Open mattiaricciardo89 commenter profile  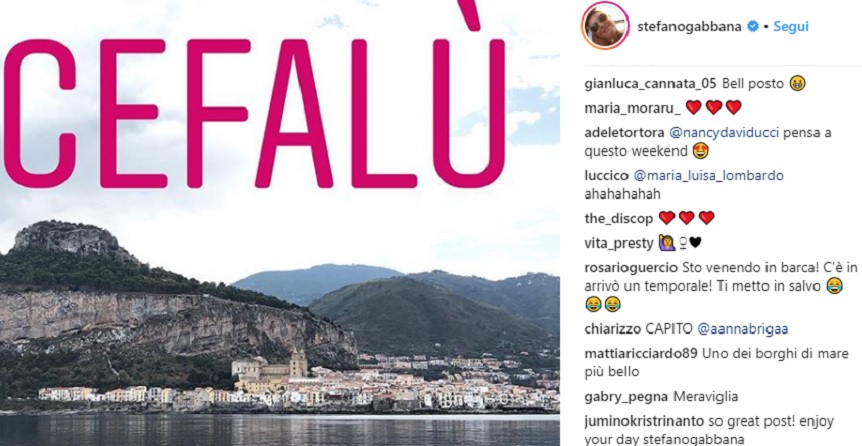click(640, 354)
